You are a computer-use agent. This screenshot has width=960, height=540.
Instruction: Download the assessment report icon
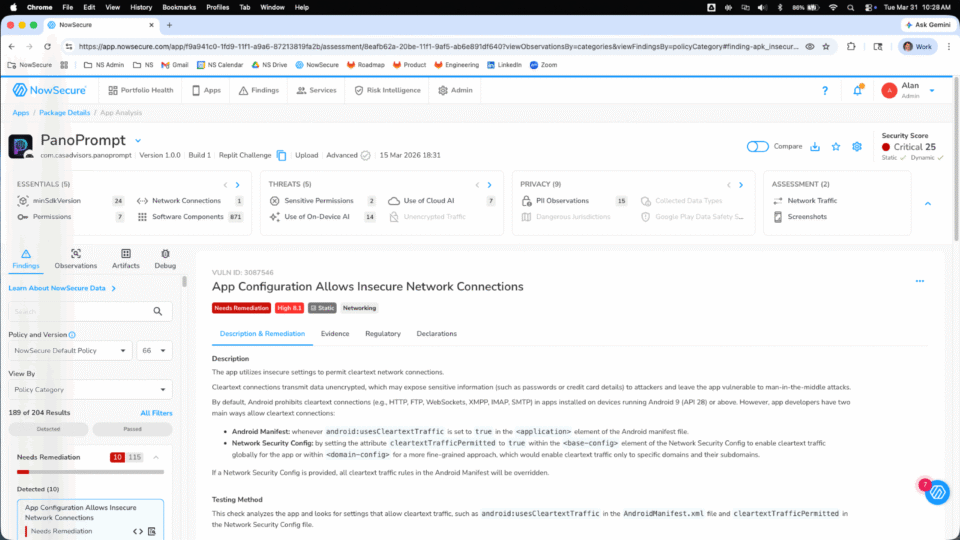(815, 147)
